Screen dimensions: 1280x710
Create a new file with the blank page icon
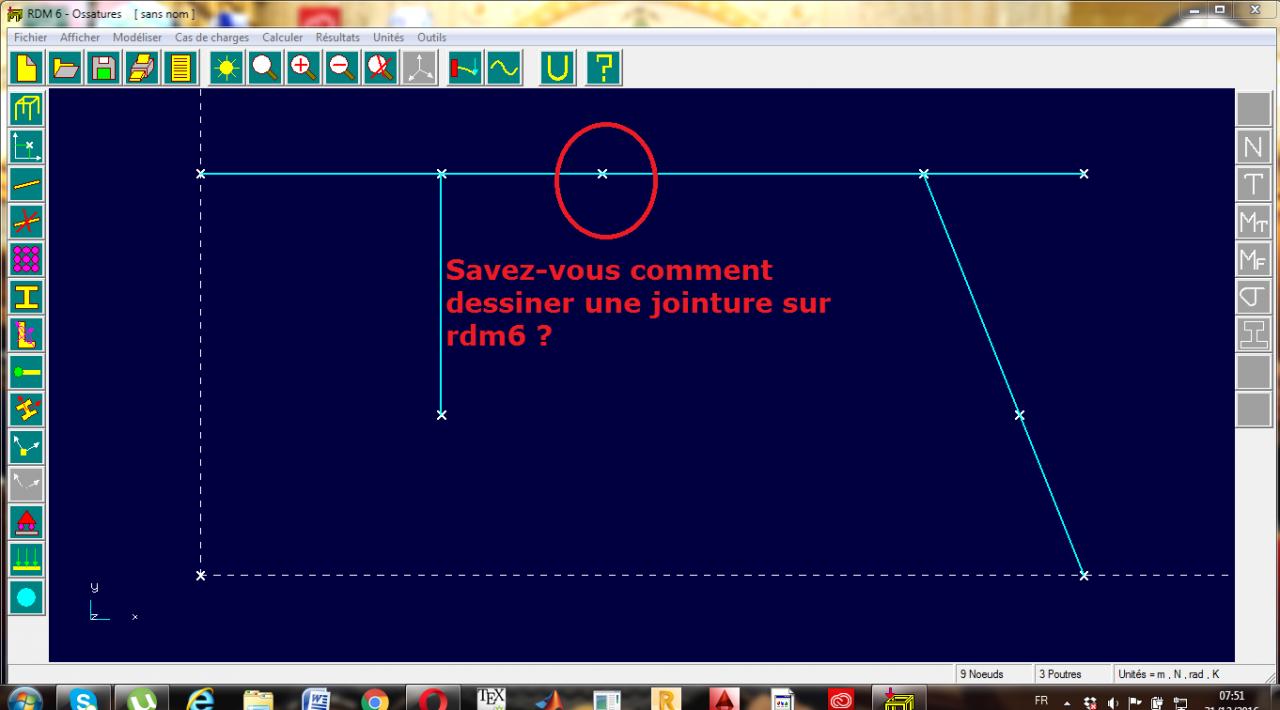click(x=27, y=68)
